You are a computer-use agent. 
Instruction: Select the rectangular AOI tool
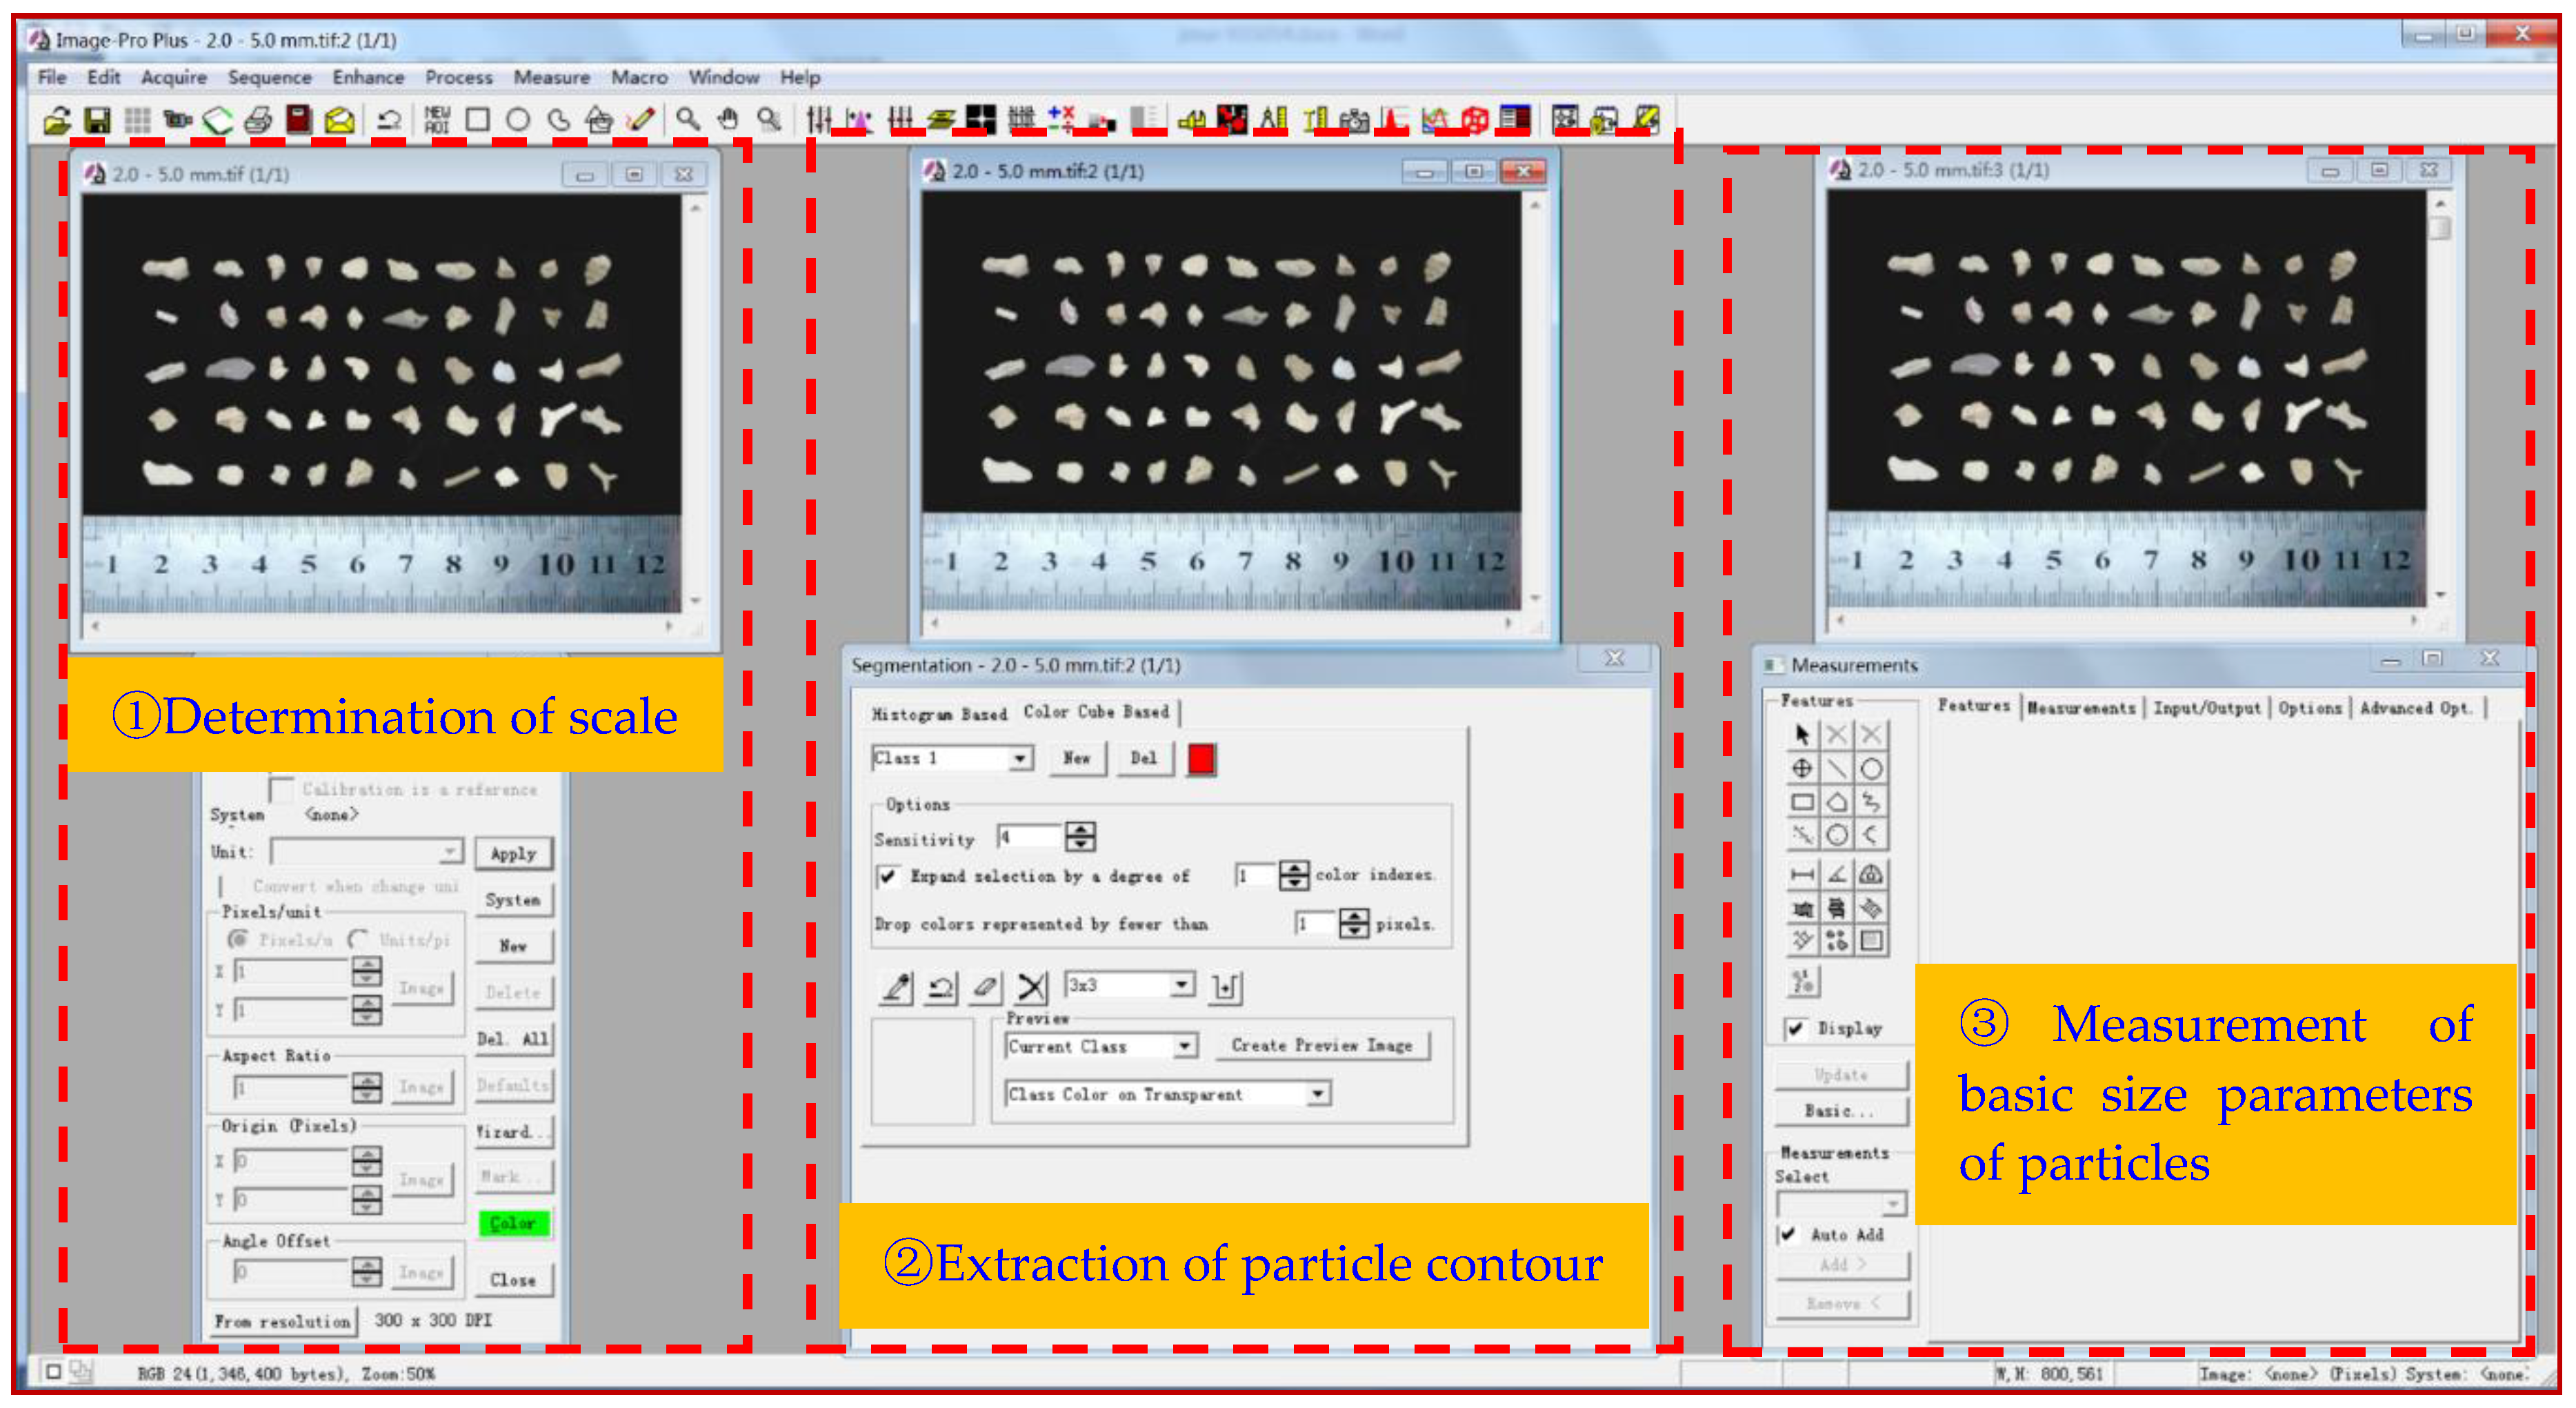(477, 120)
